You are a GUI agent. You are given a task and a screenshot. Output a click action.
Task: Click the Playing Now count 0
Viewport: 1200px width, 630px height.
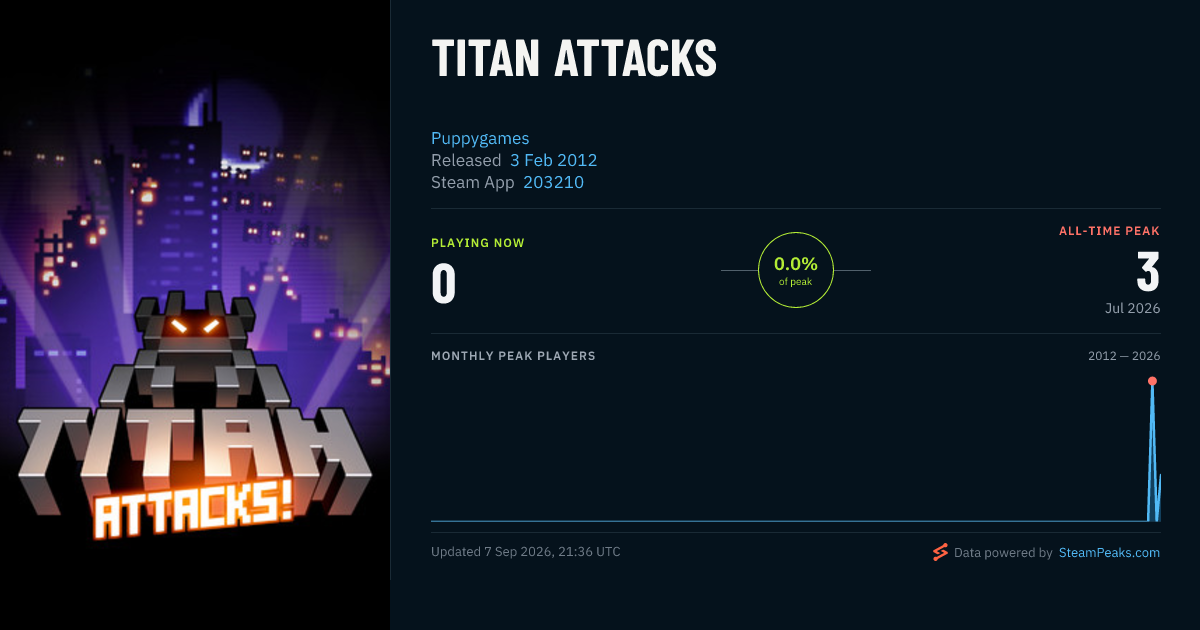coord(444,284)
